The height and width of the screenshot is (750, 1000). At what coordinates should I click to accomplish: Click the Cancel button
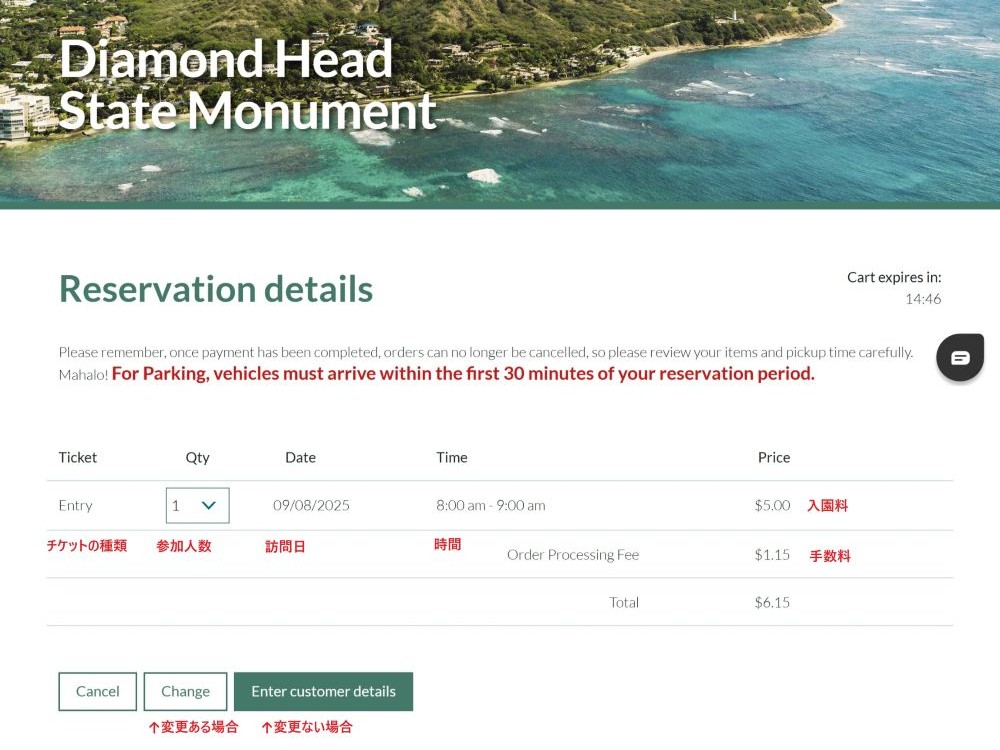click(98, 691)
